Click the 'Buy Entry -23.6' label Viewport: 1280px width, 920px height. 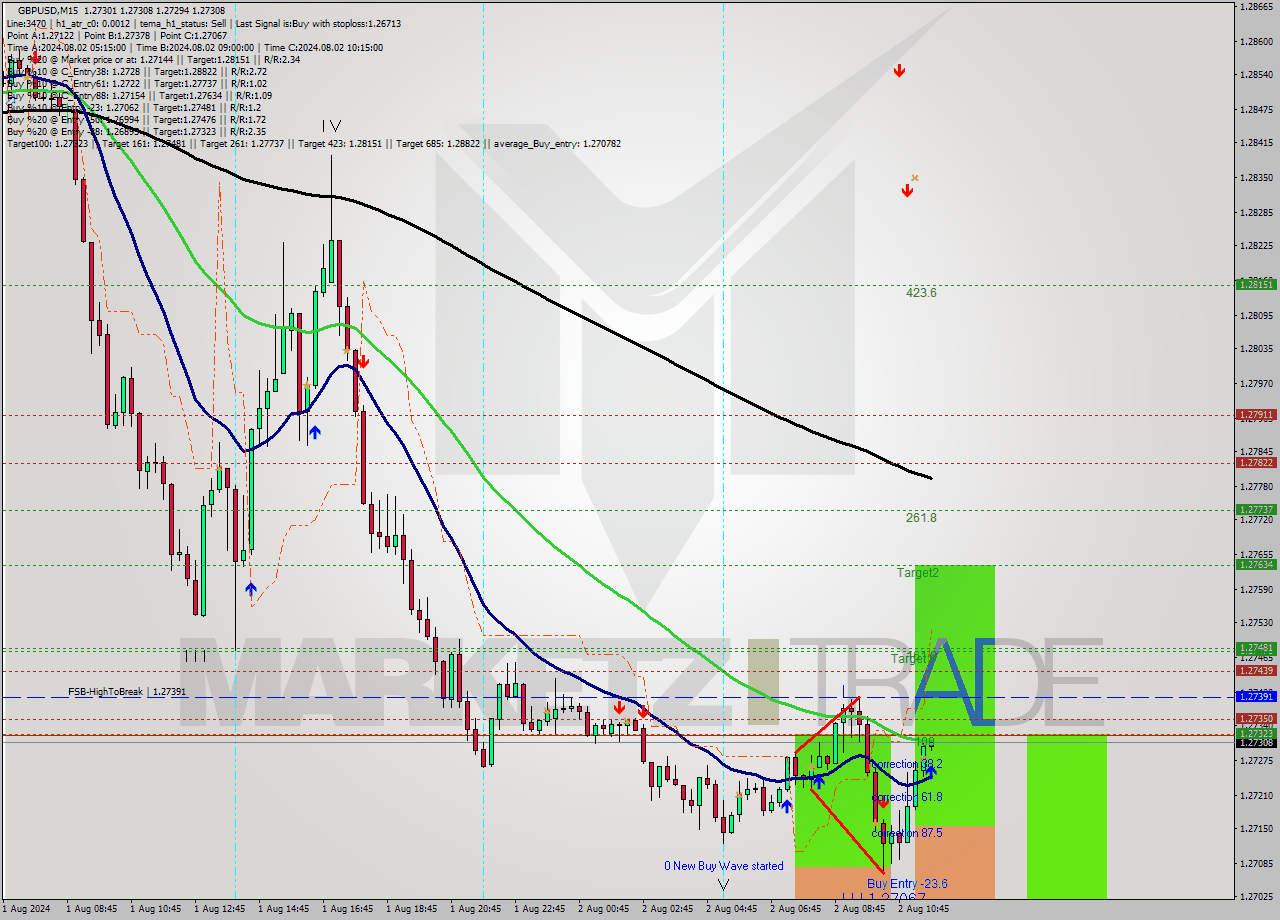point(907,884)
